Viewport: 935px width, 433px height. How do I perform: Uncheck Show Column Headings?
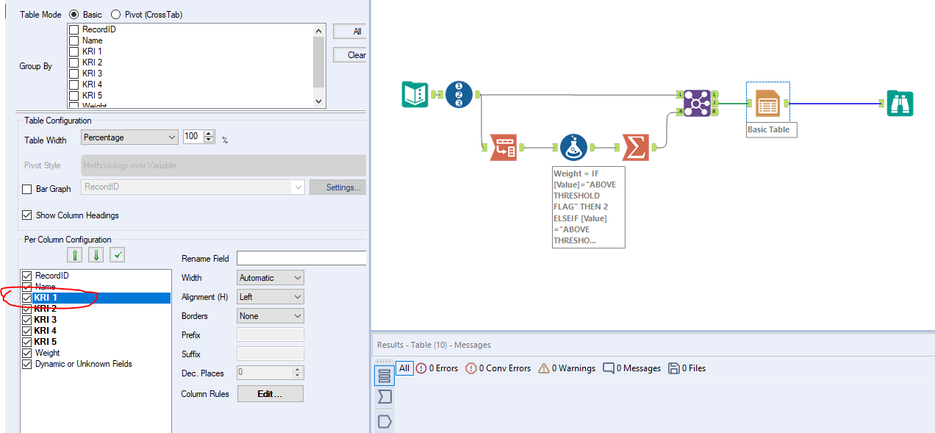pos(27,215)
